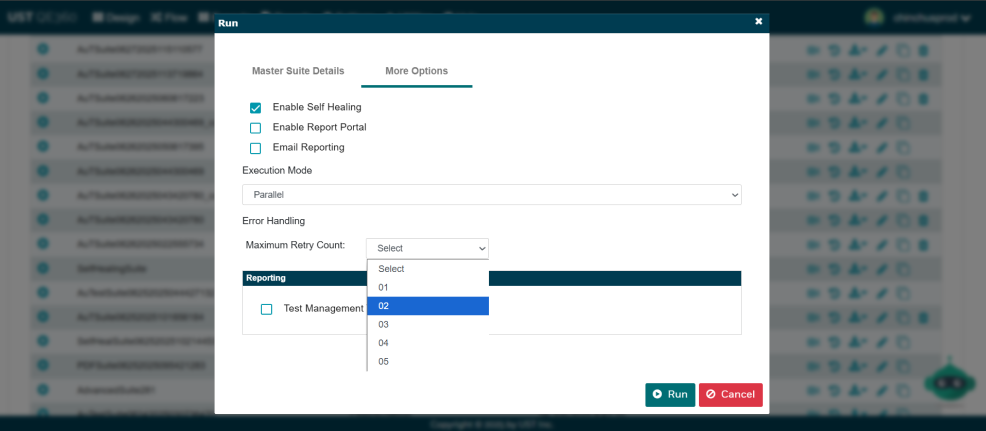Select 04 in the retry count list
This screenshot has width=986, height=431.
pyautogui.click(x=427, y=343)
